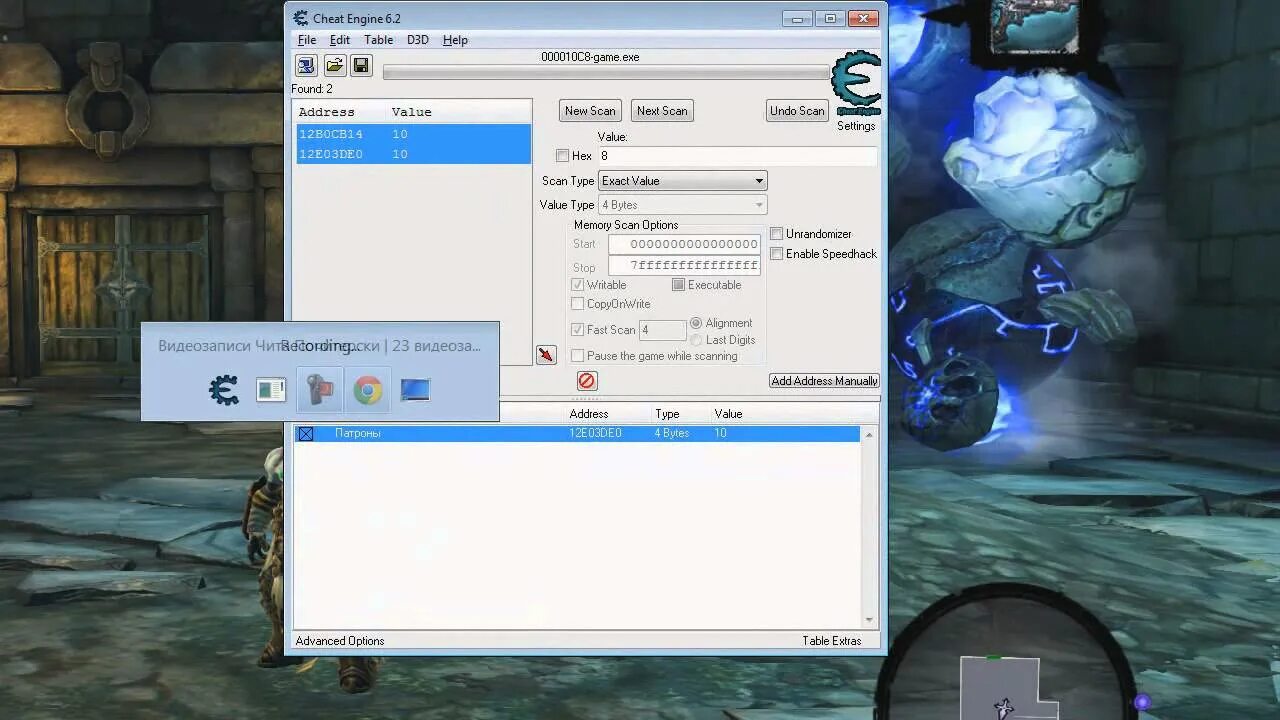This screenshot has width=1280, height=720.
Task: Toggle the freeze box for Патроны entry
Action: coord(306,434)
